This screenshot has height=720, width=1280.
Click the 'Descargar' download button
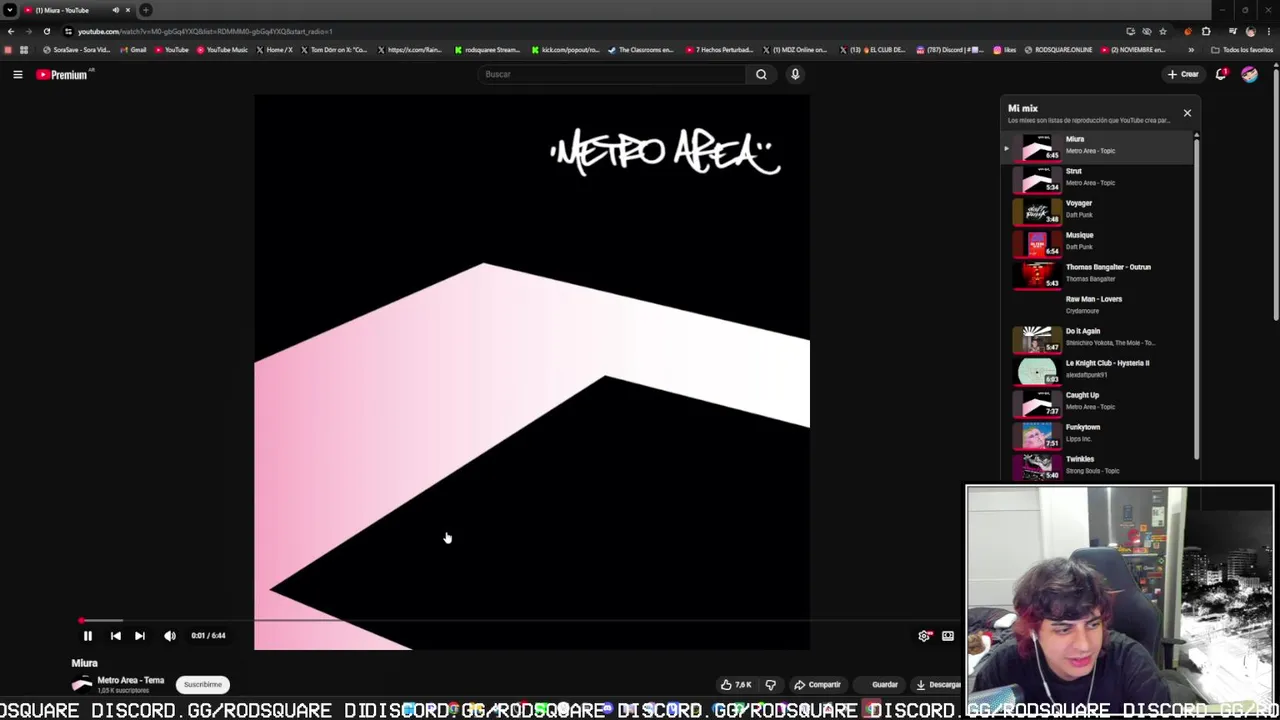click(x=938, y=685)
